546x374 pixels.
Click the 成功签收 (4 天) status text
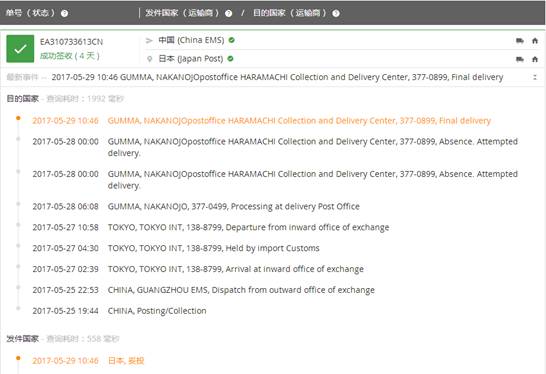[x=70, y=56]
